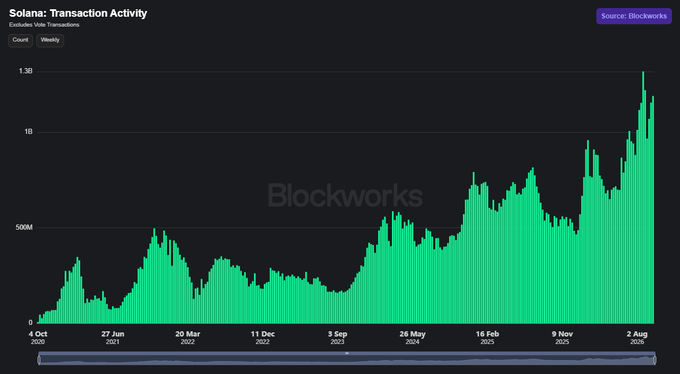Click the 26 May 2024 axis label
Image resolution: width=680 pixels, height=374 pixels.
(412, 338)
